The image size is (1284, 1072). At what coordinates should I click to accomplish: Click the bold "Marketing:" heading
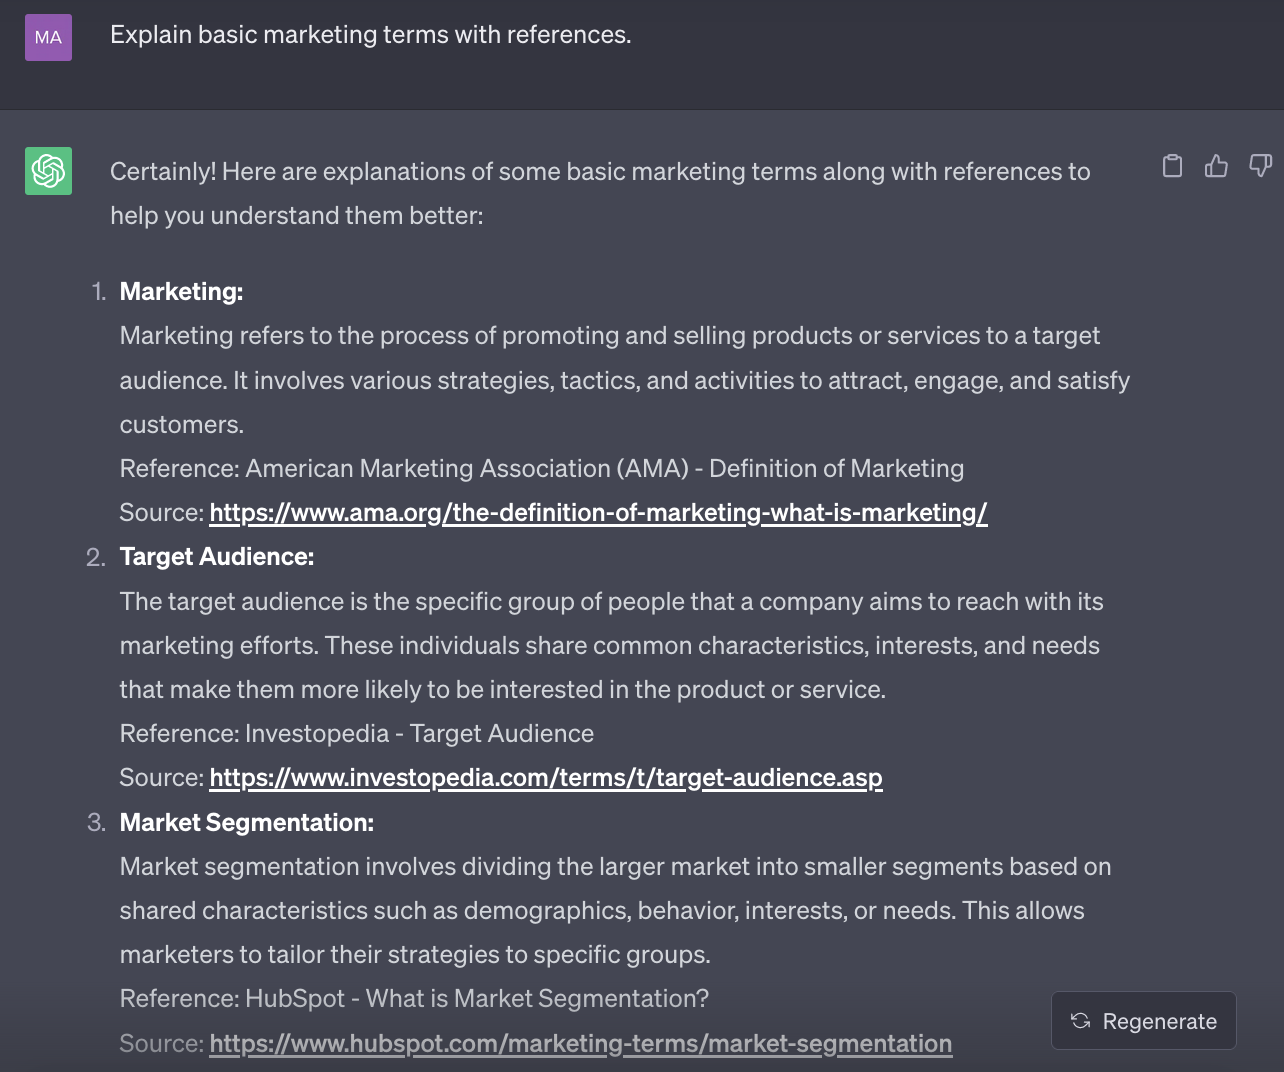[181, 292]
